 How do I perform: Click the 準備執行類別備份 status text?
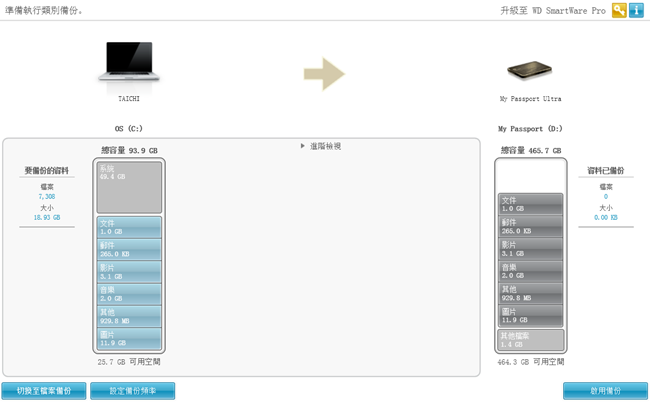coord(44,11)
